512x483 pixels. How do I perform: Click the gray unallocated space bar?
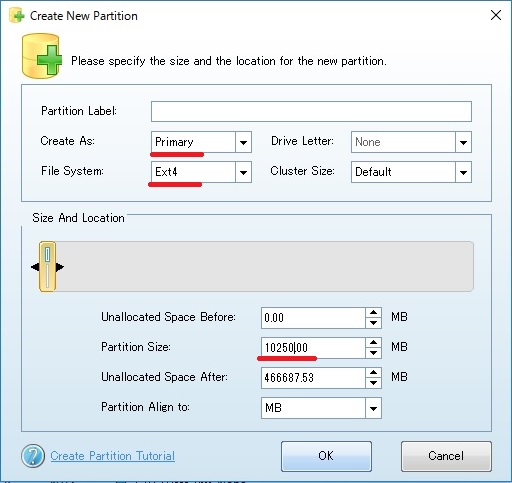pos(265,267)
